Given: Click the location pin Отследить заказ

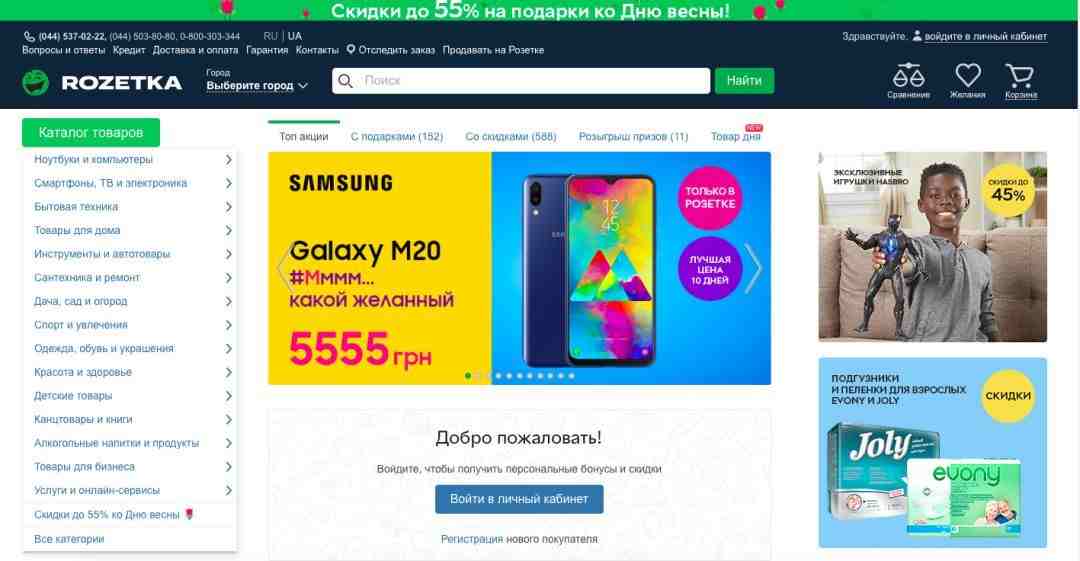Looking at the screenshot, I should [351, 50].
